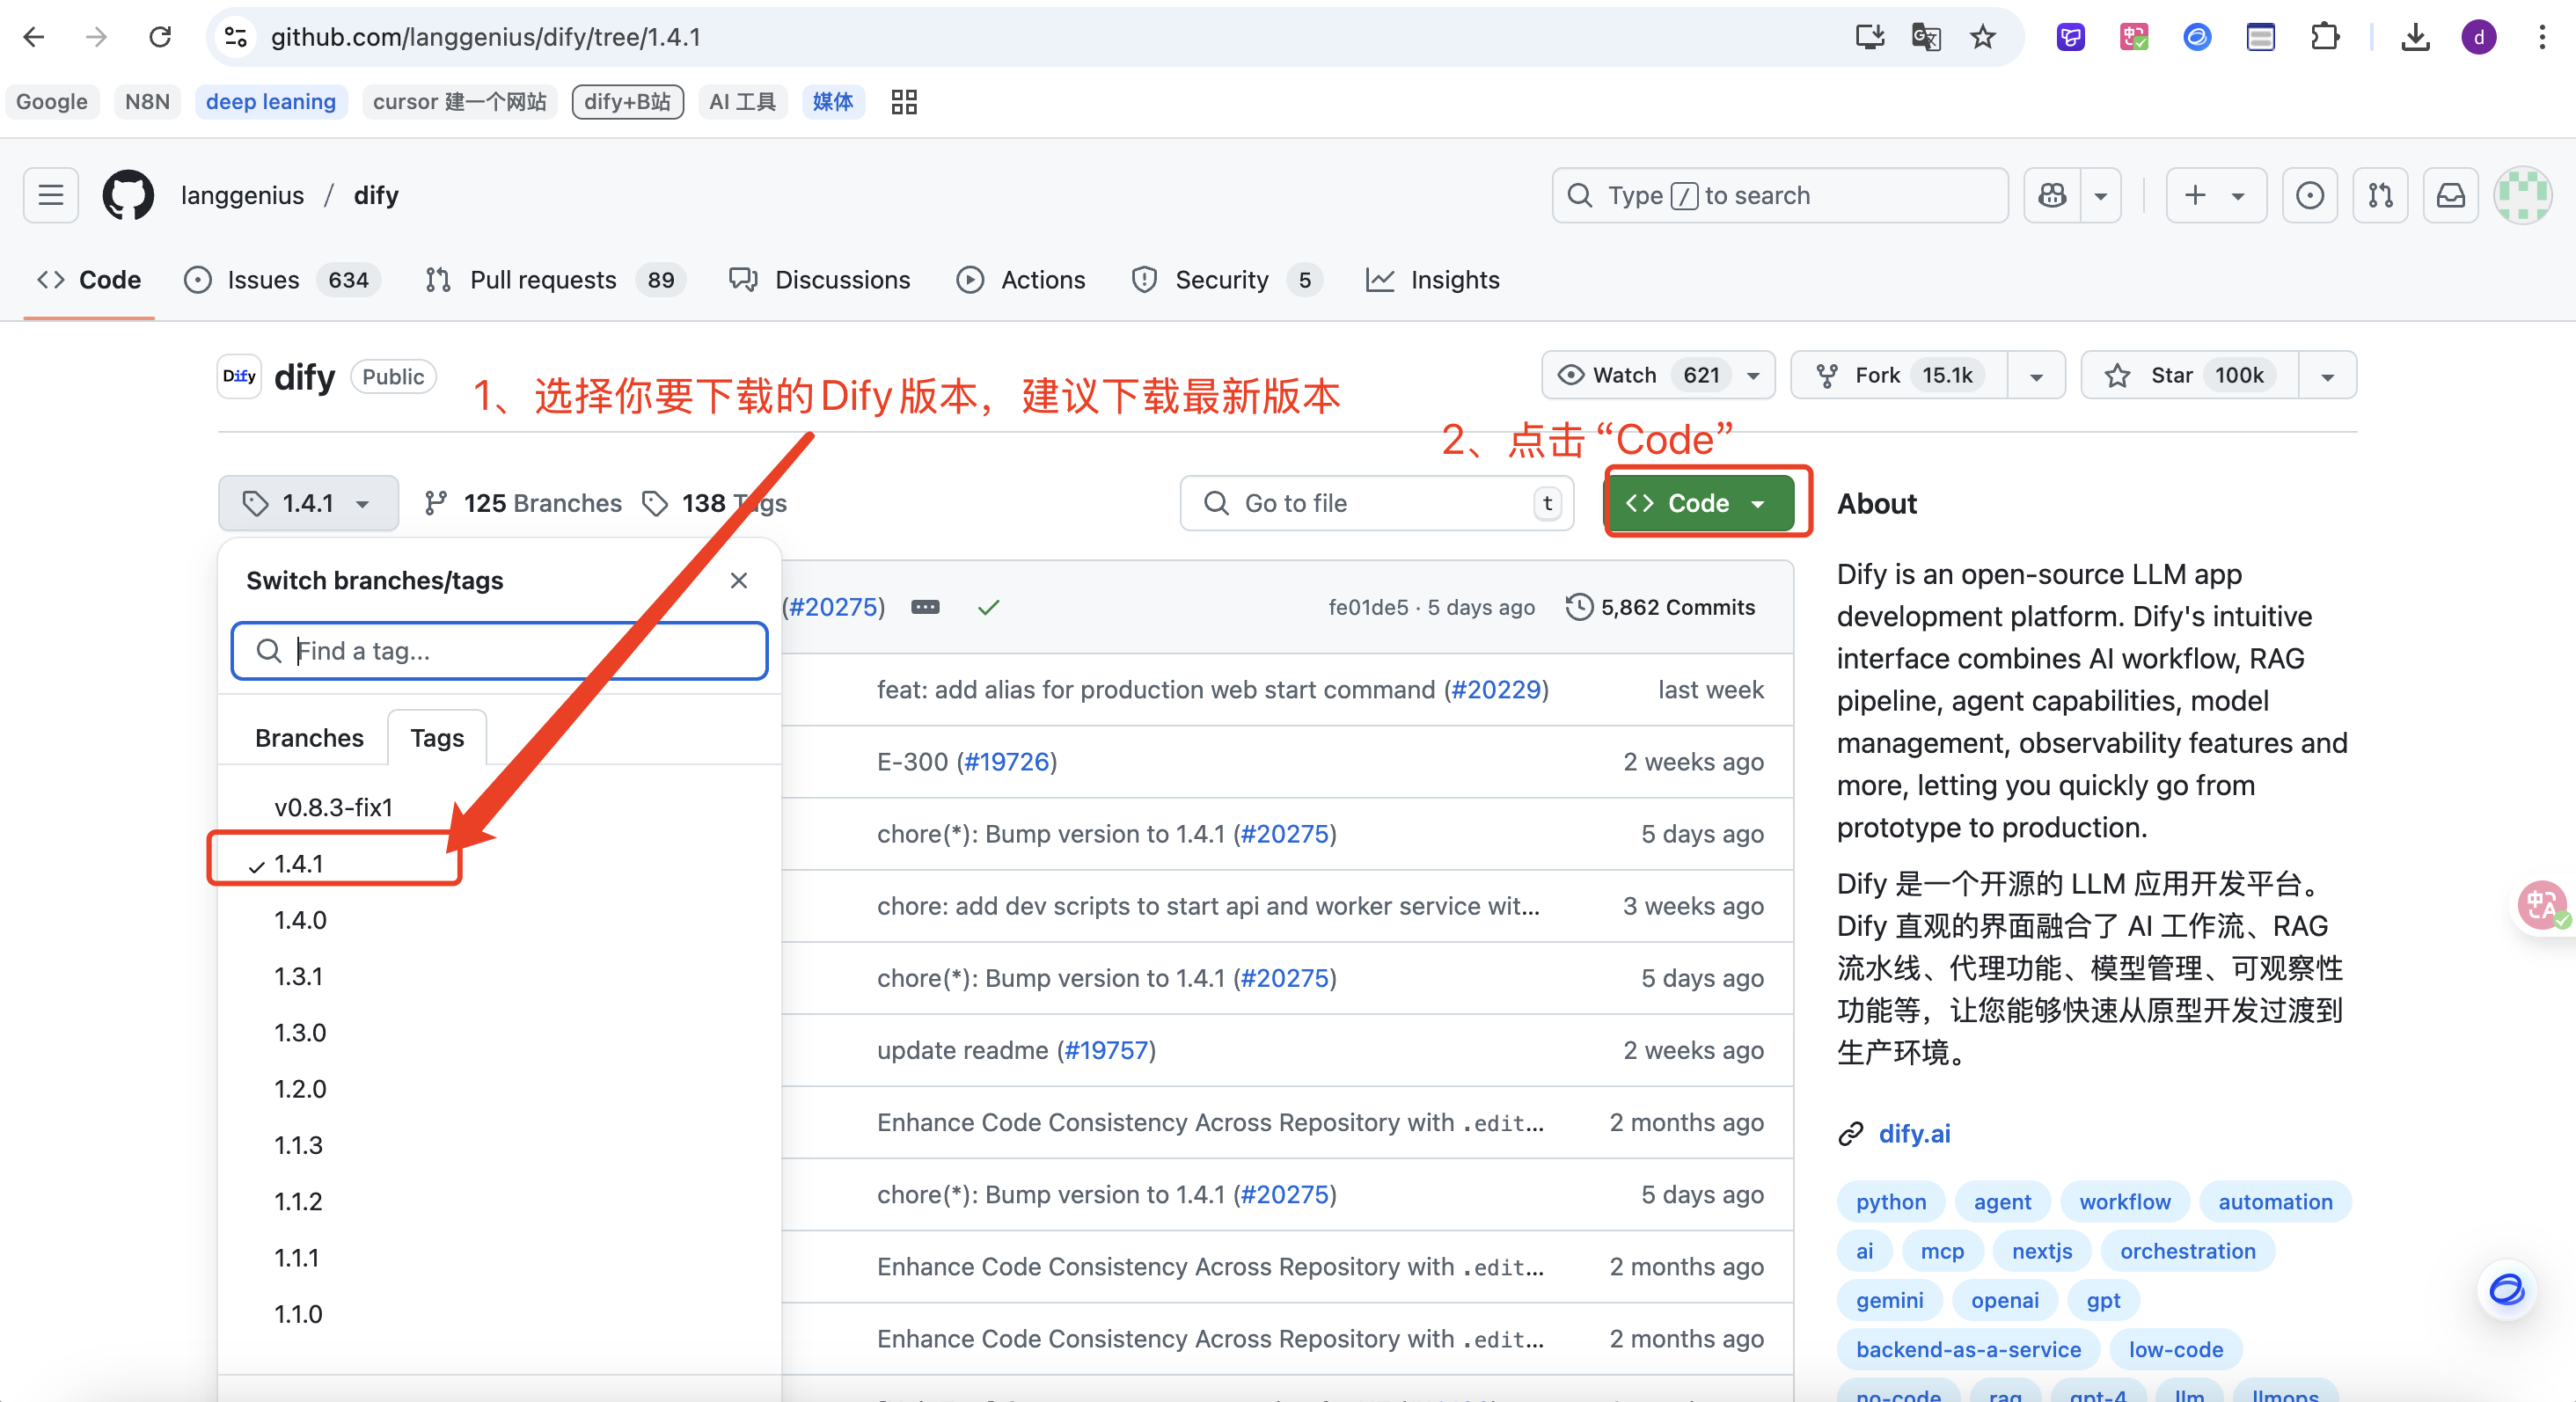Click the blue circular extension icon in toolbar
Screen dimensions: 2576x1402
pyautogui.click(x=2197, y=37)
